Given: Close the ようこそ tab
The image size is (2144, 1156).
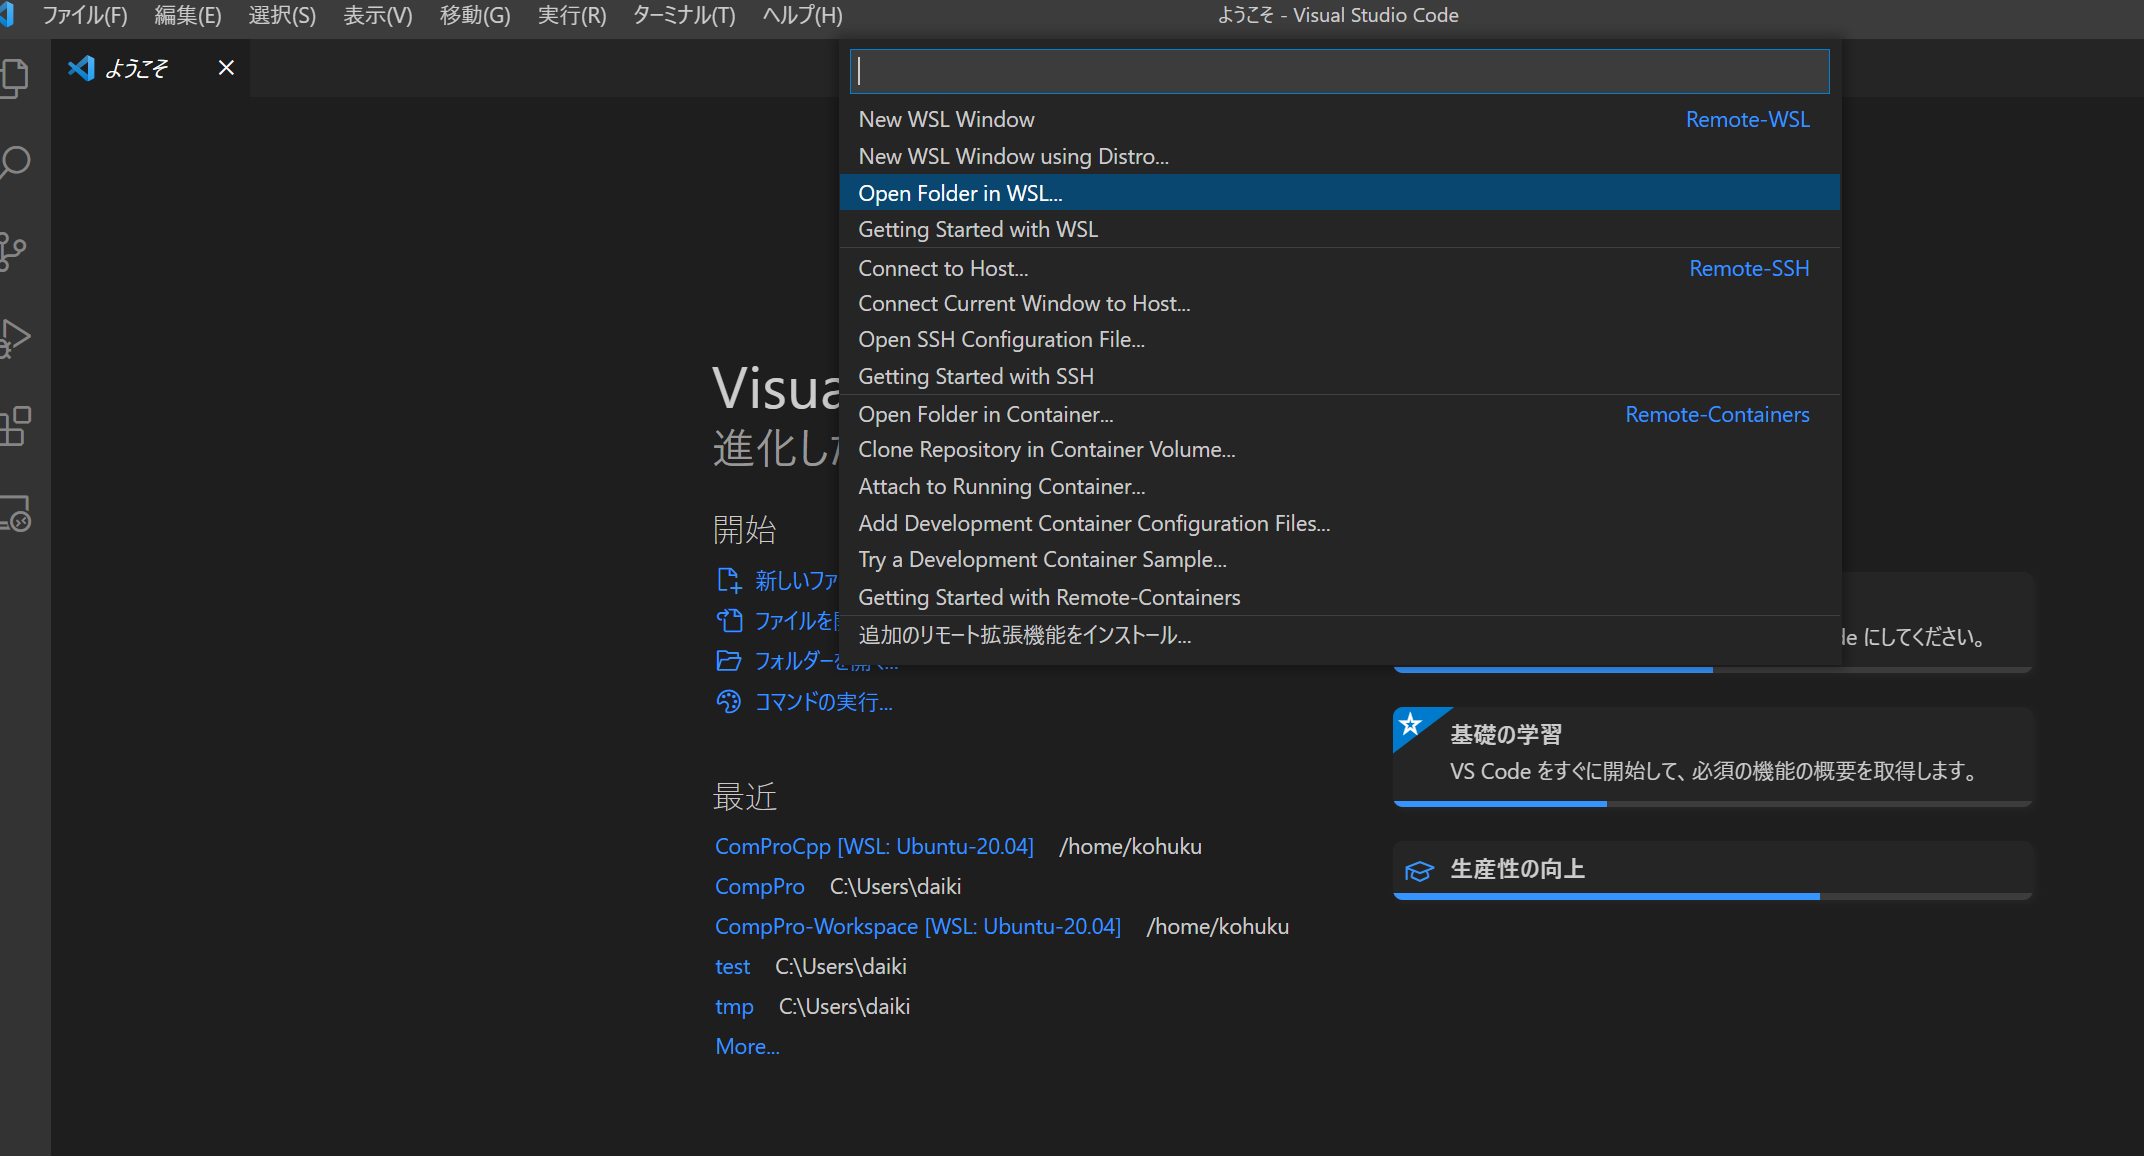Looking at the screenshot, I should (226, 68).
